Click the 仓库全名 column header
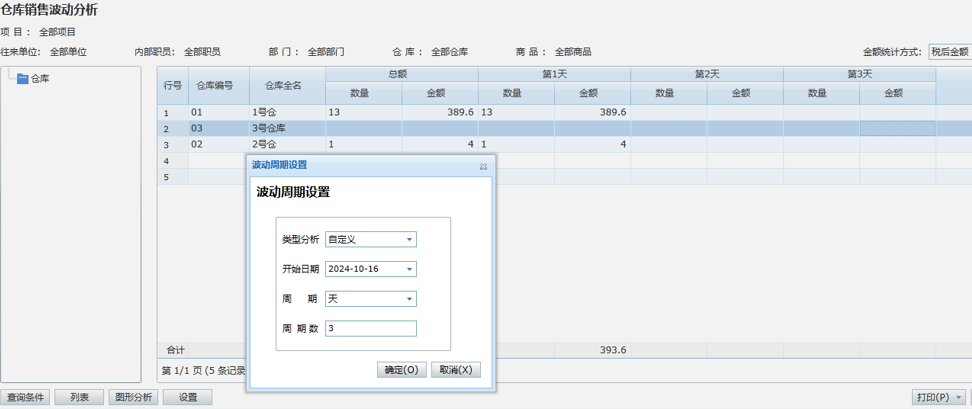The width and height of the screenshot is (972, 409). (276, 85)
